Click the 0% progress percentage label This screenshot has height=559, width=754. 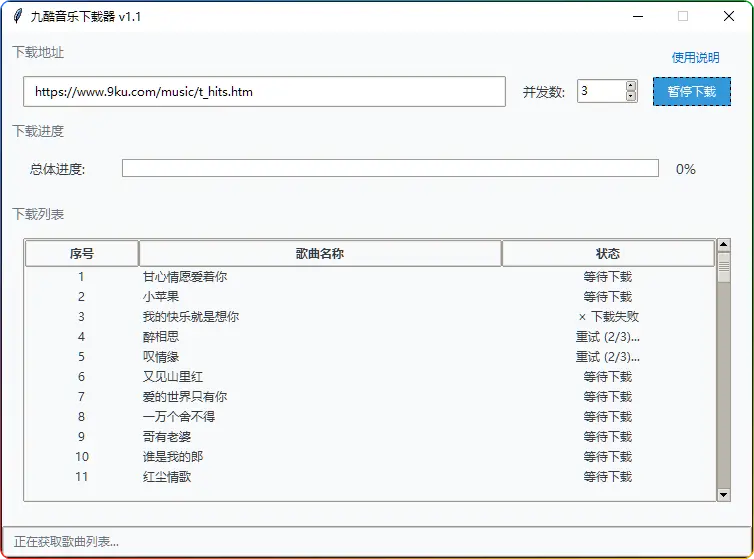(x=686, y=169)
